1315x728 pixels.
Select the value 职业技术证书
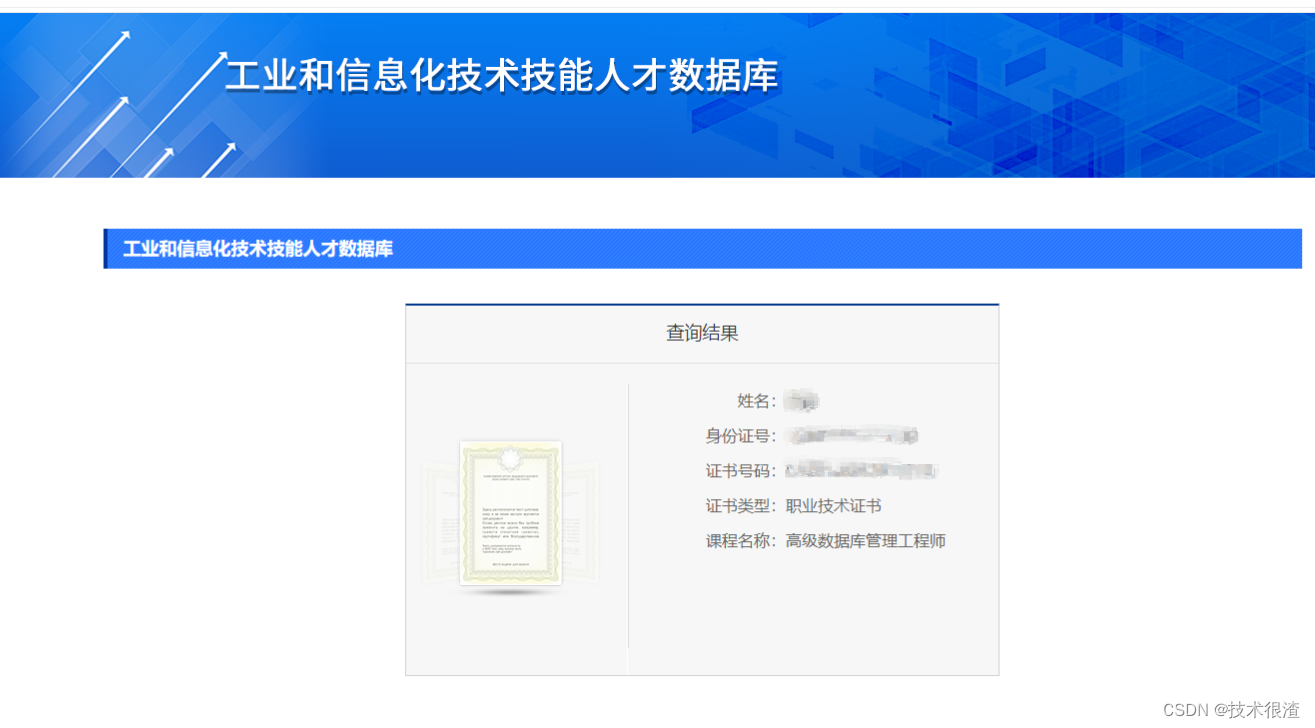coord(833,506)
